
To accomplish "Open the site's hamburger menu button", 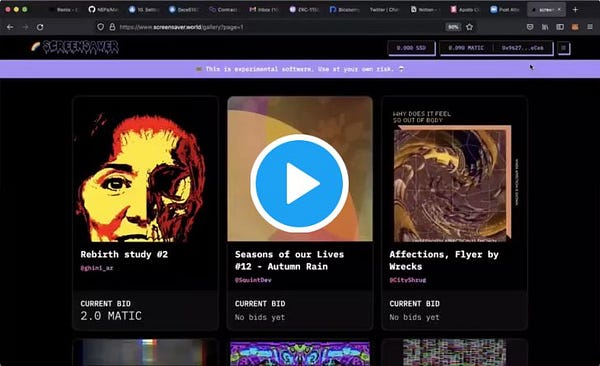I will click(564, 48).
